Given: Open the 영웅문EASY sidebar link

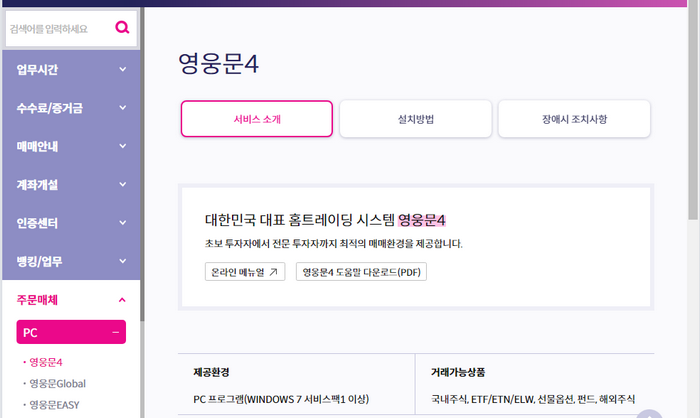Looking at the screenshot, I should point(54,405).
